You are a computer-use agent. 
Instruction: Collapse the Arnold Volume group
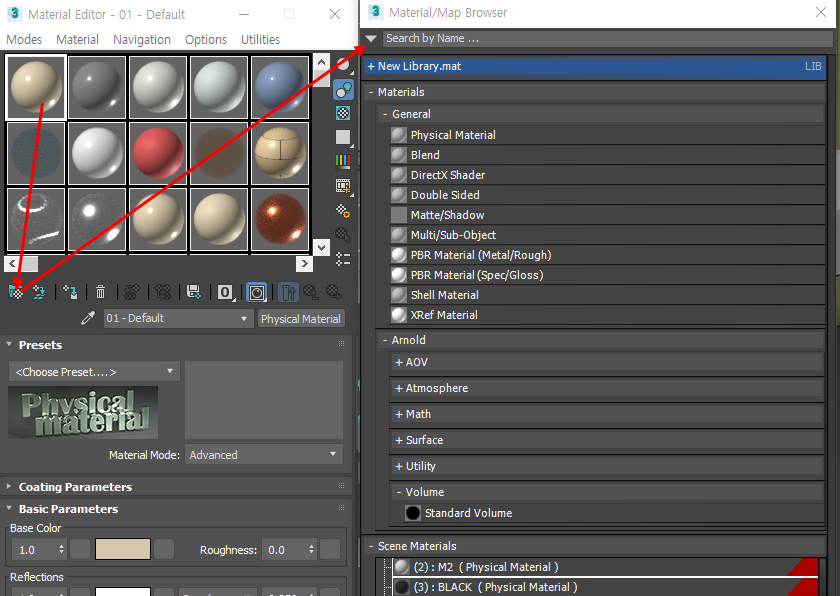point(399,492)
